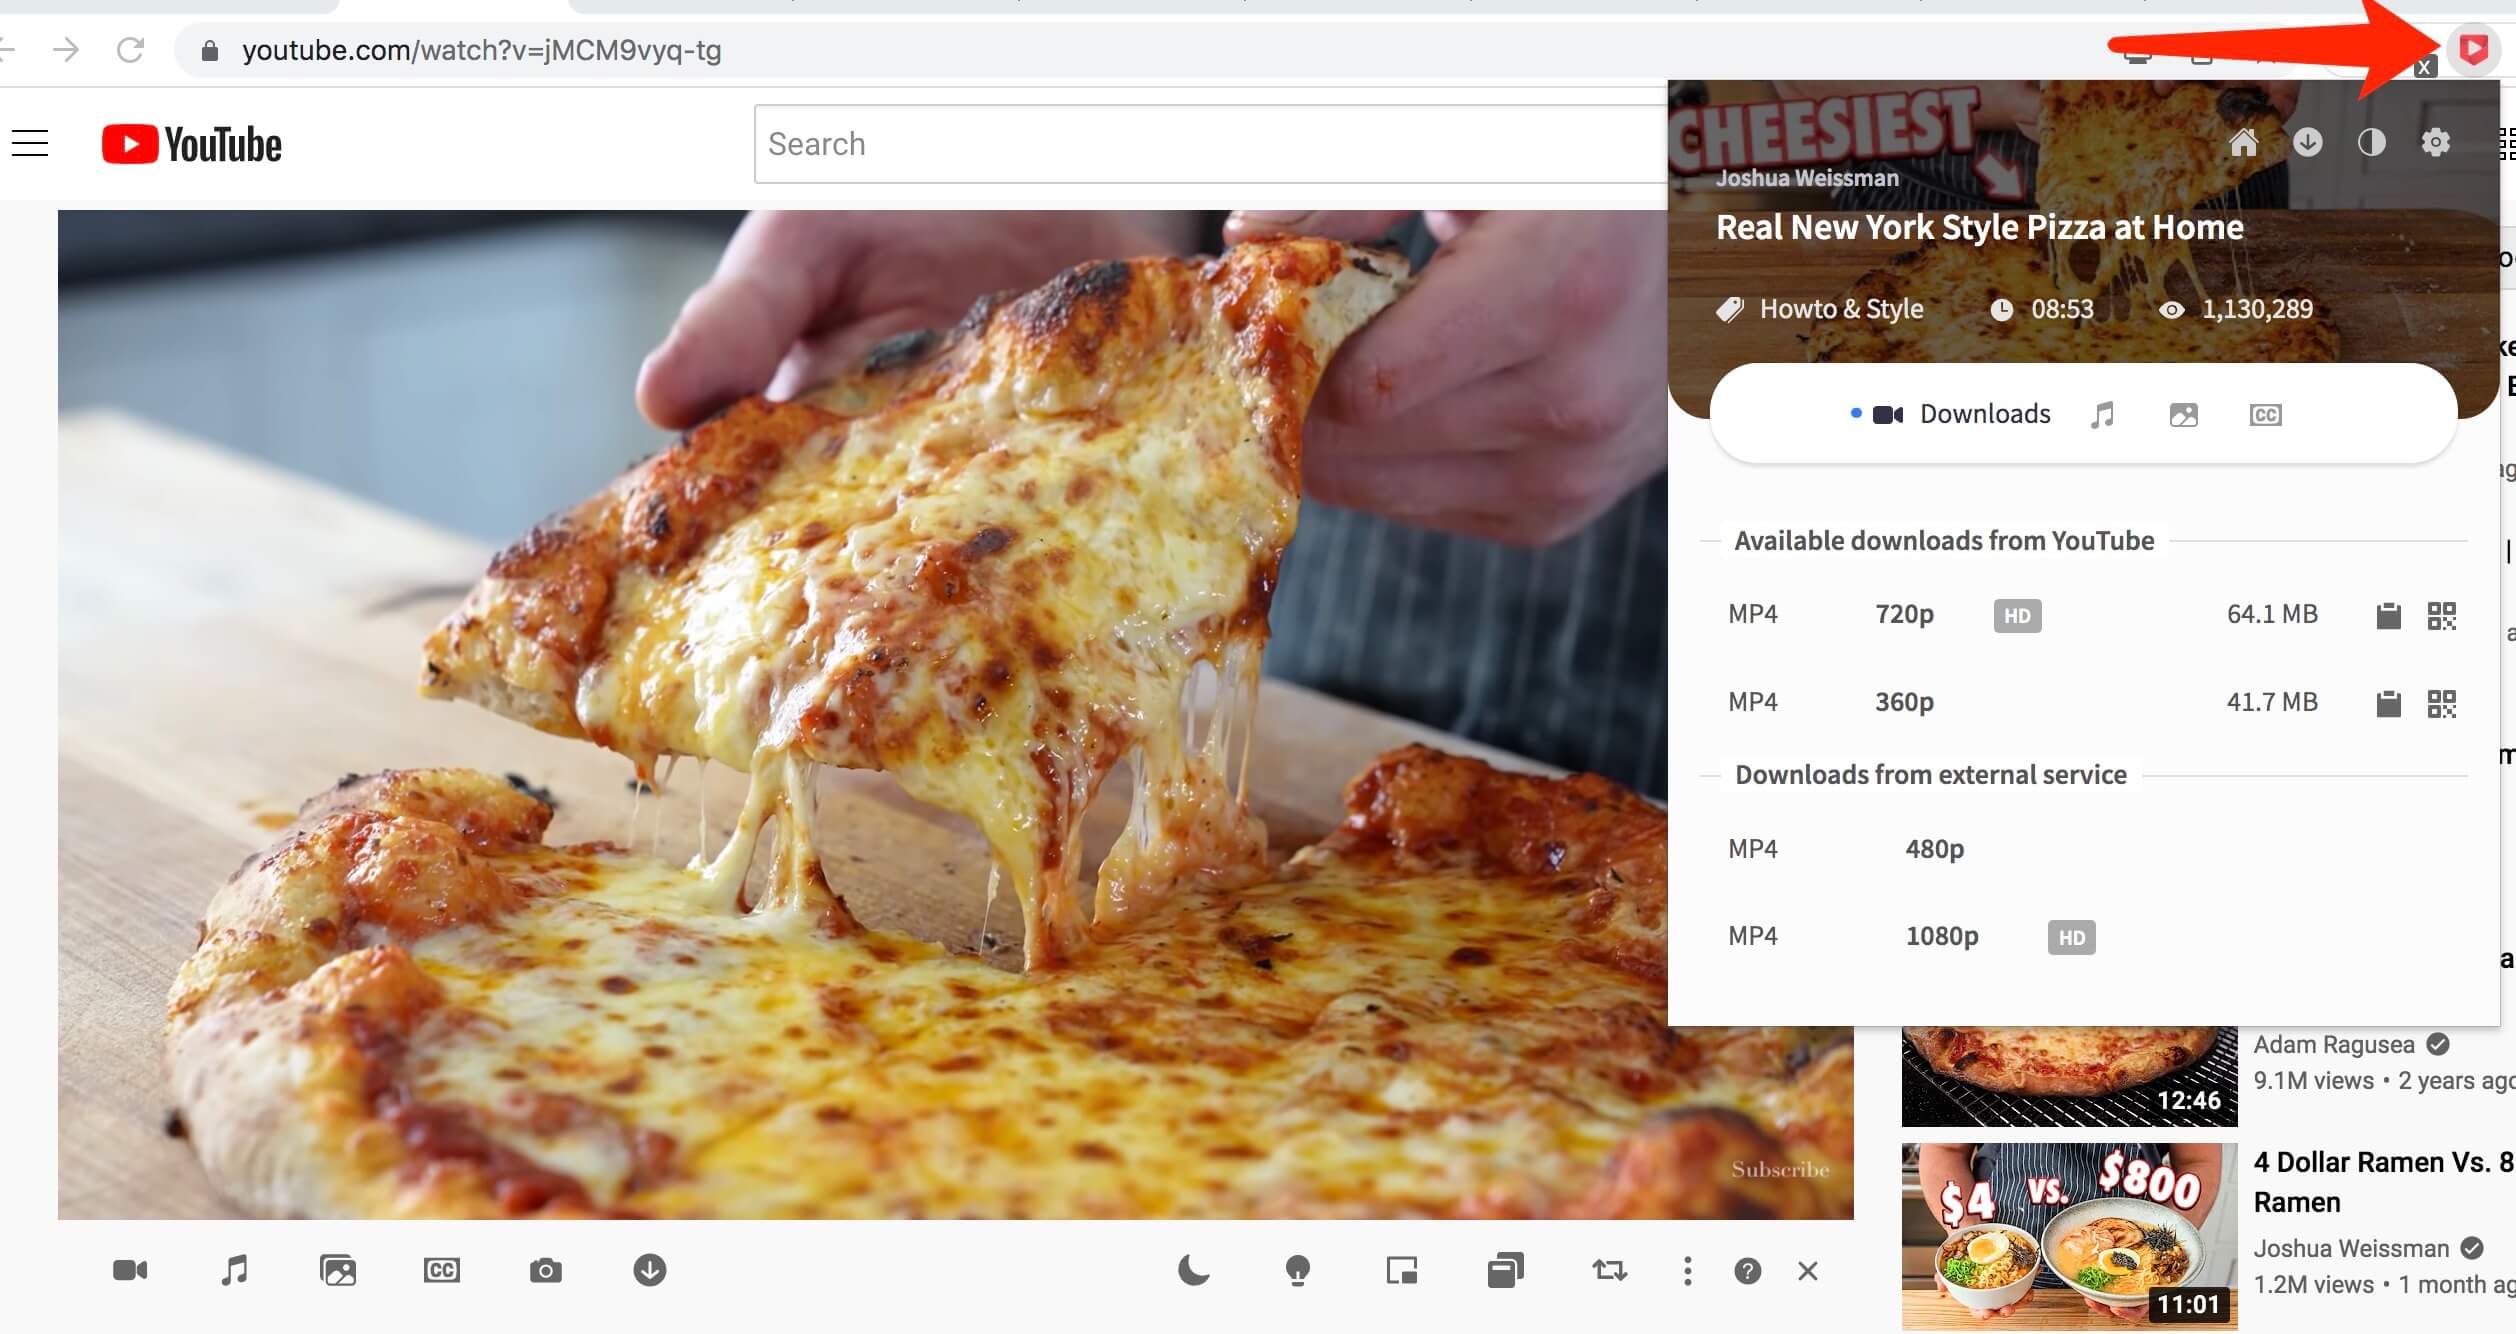
Task: Switch to the thumbnail image tab in the popup
Action: pos(2184,415)
